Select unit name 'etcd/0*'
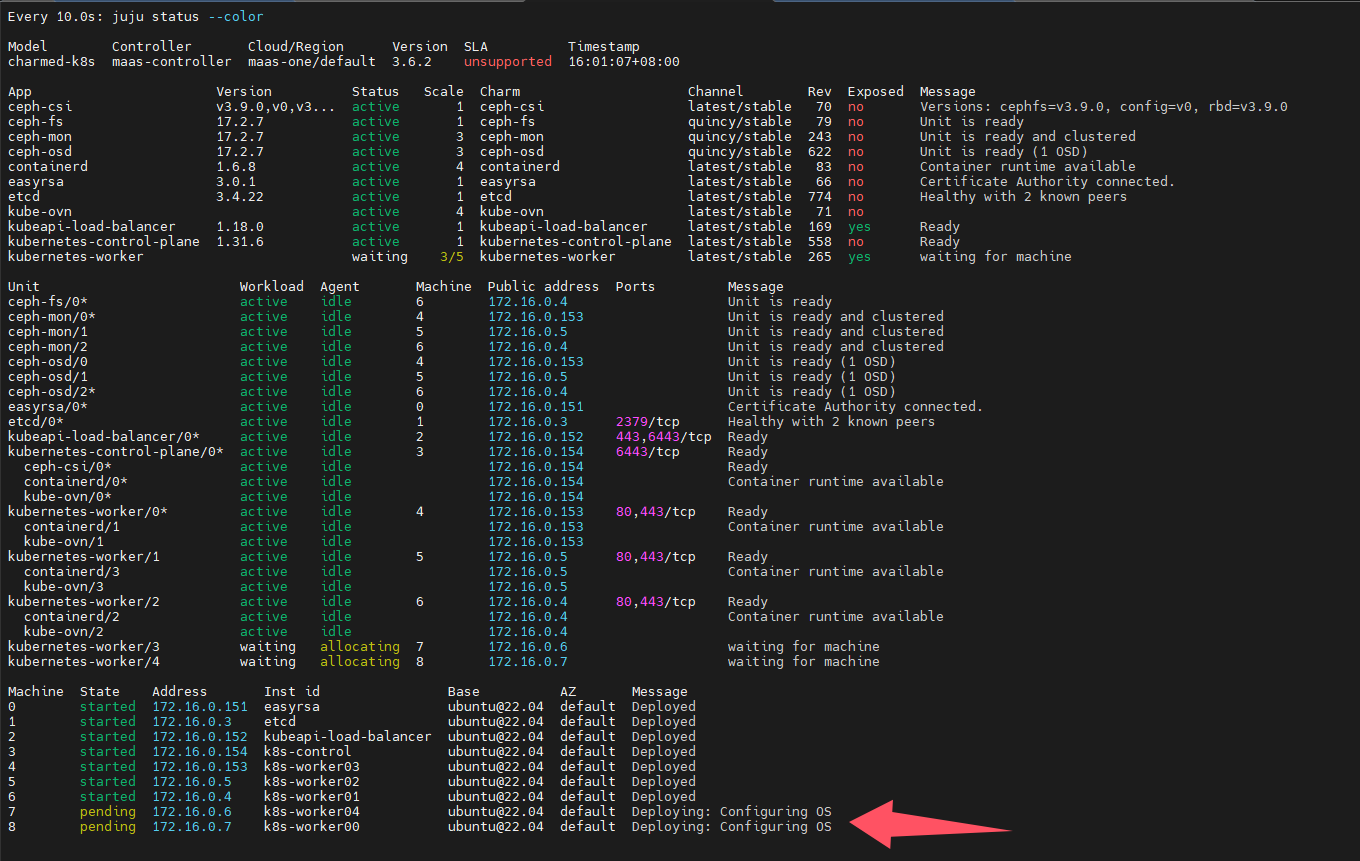This screenshot has height=861, width=1360. (x=36, y=422)
